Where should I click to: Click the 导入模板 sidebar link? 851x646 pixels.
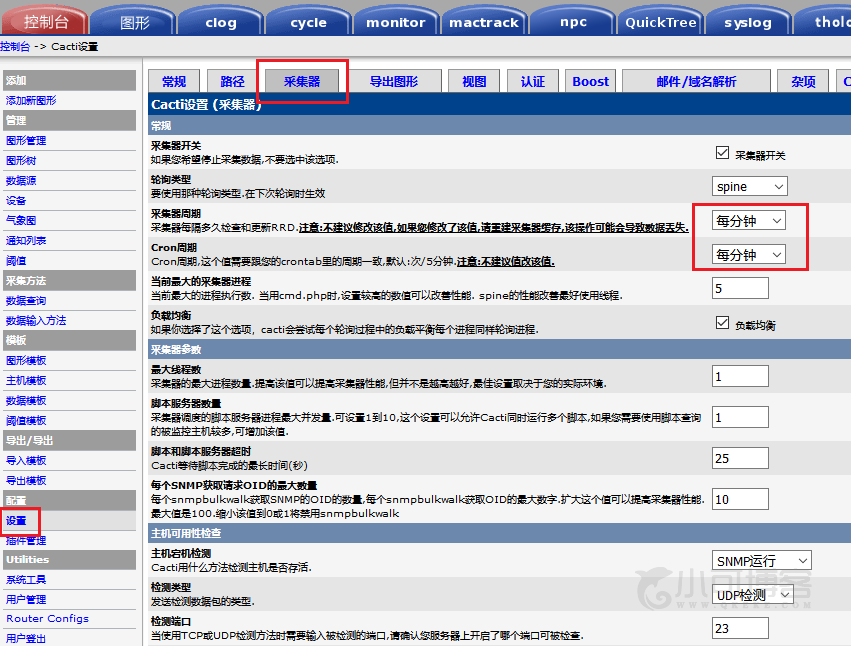click(26, 461)
